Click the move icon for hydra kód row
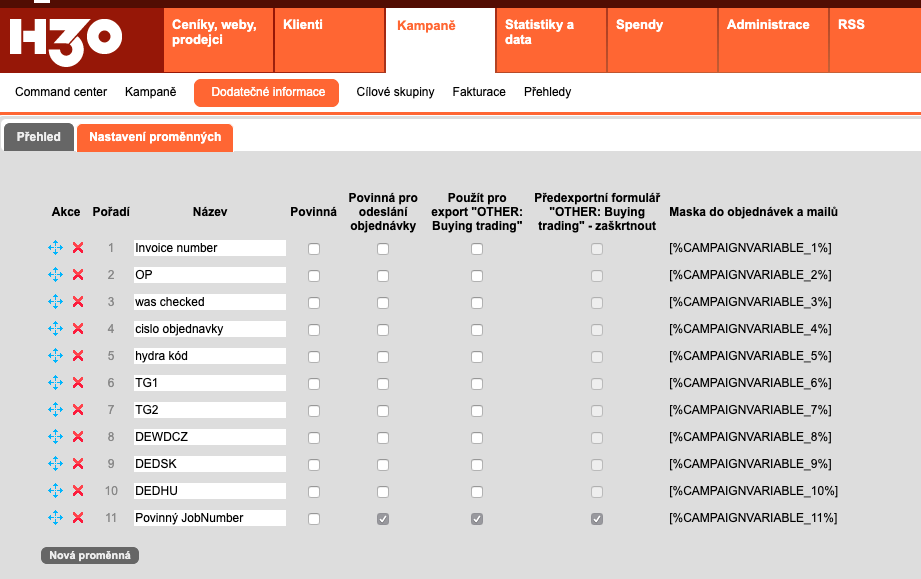Viewport: 921px width, 579px height. (x=55, y=356)
